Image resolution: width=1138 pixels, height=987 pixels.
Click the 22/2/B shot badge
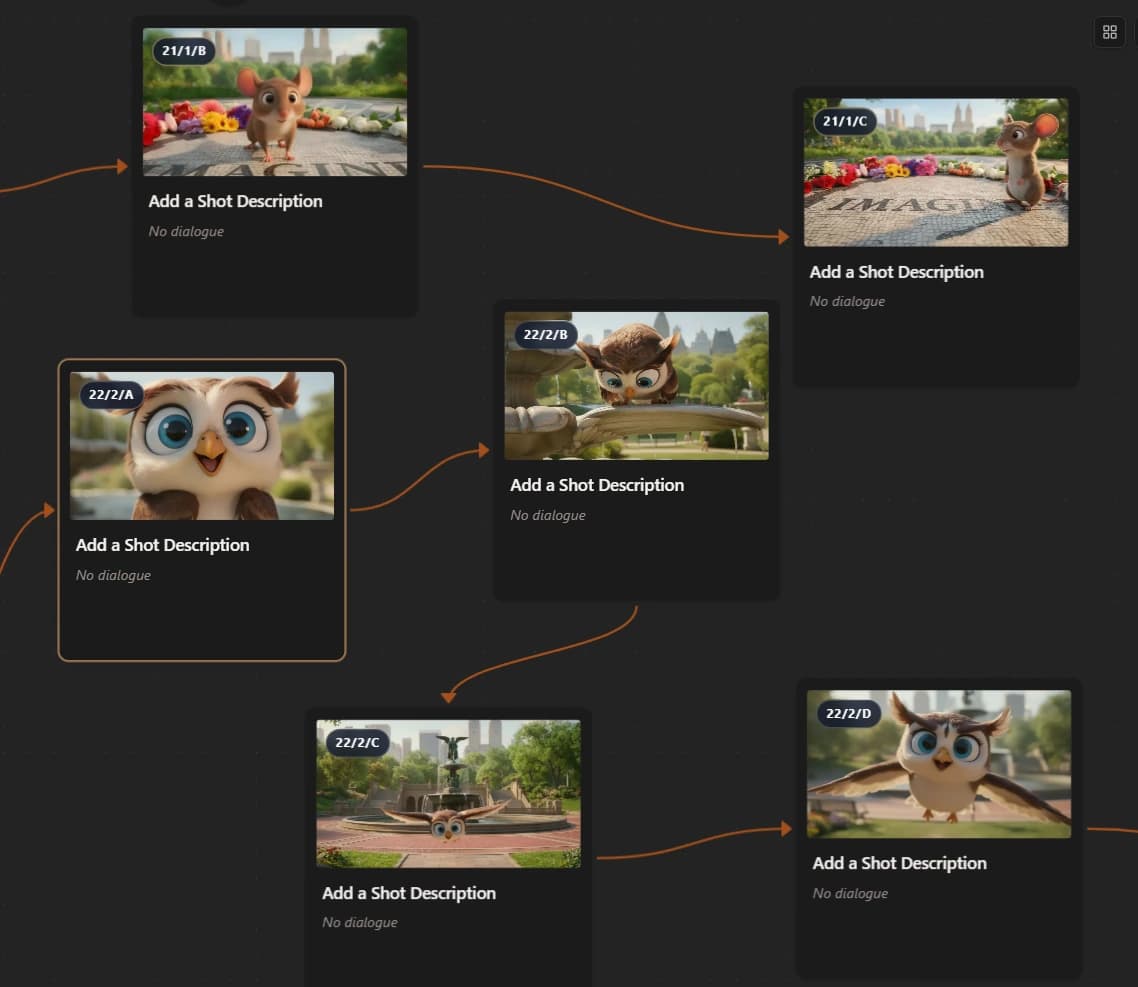(545, 335)
